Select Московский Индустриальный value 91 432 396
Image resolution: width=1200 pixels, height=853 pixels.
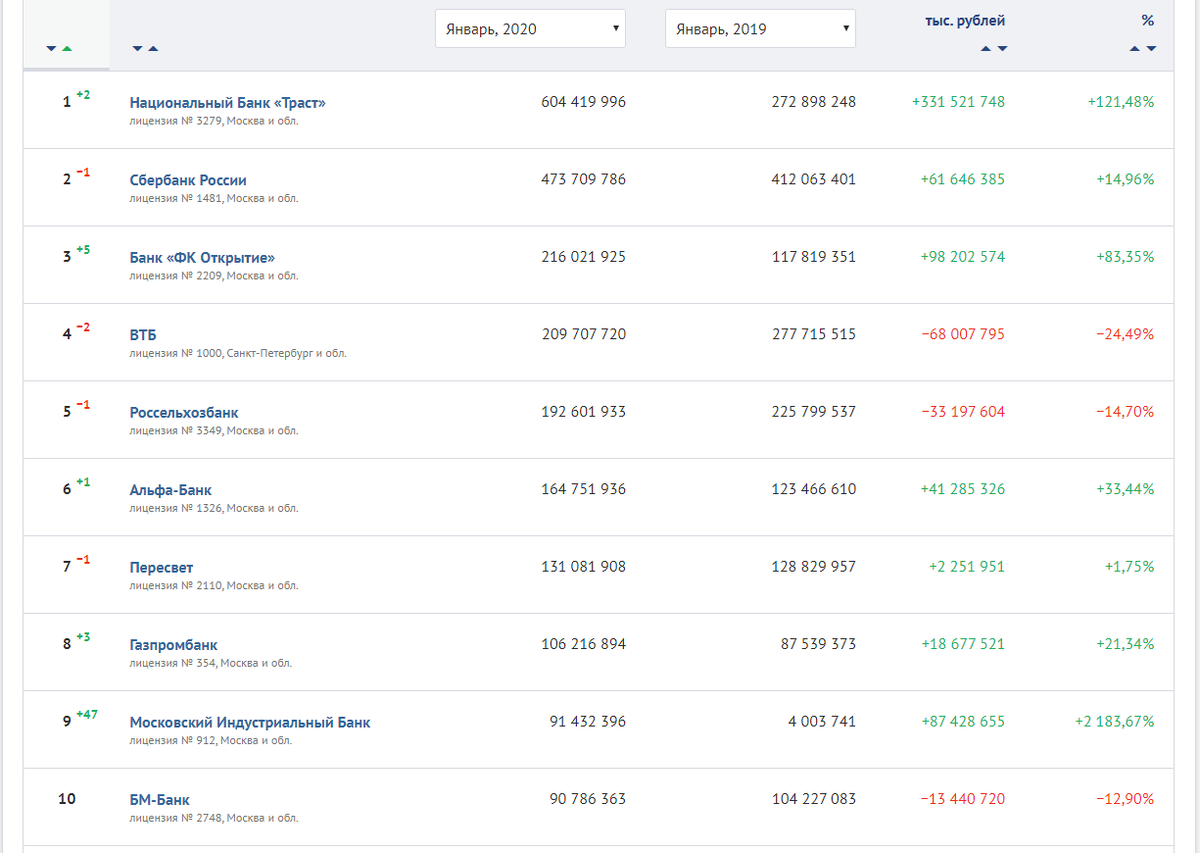point(588,722)
